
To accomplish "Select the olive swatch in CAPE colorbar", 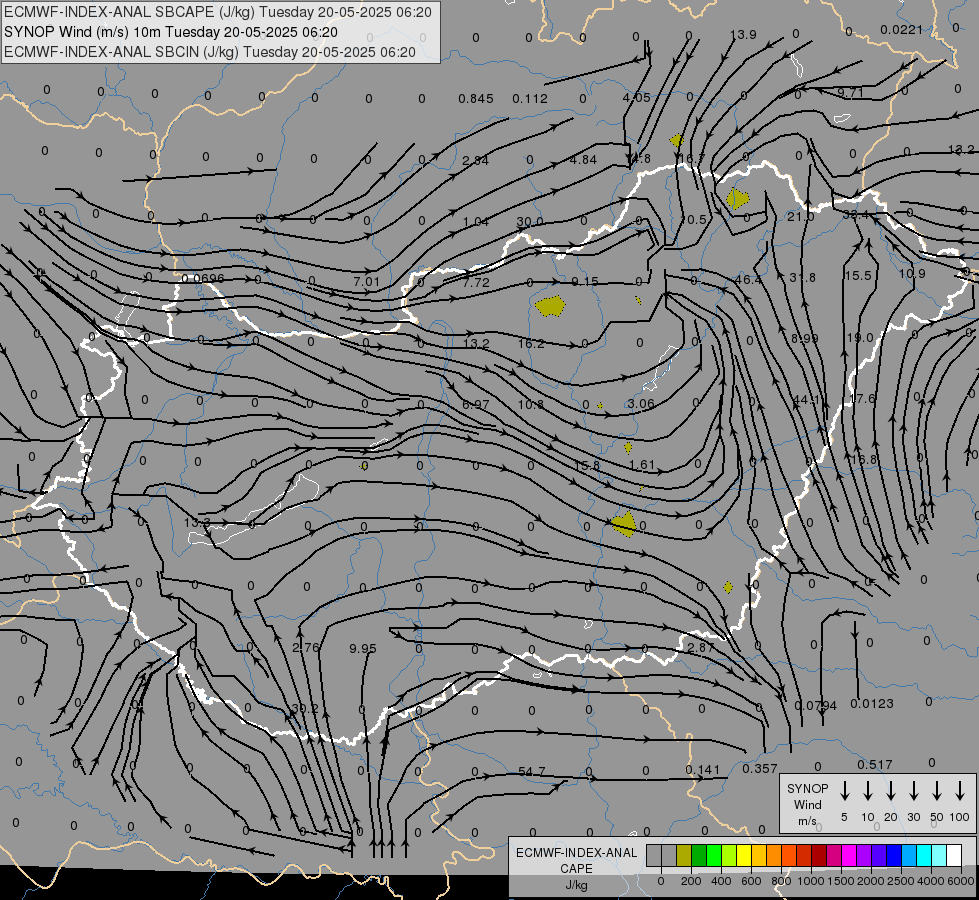I will point(684,856).
